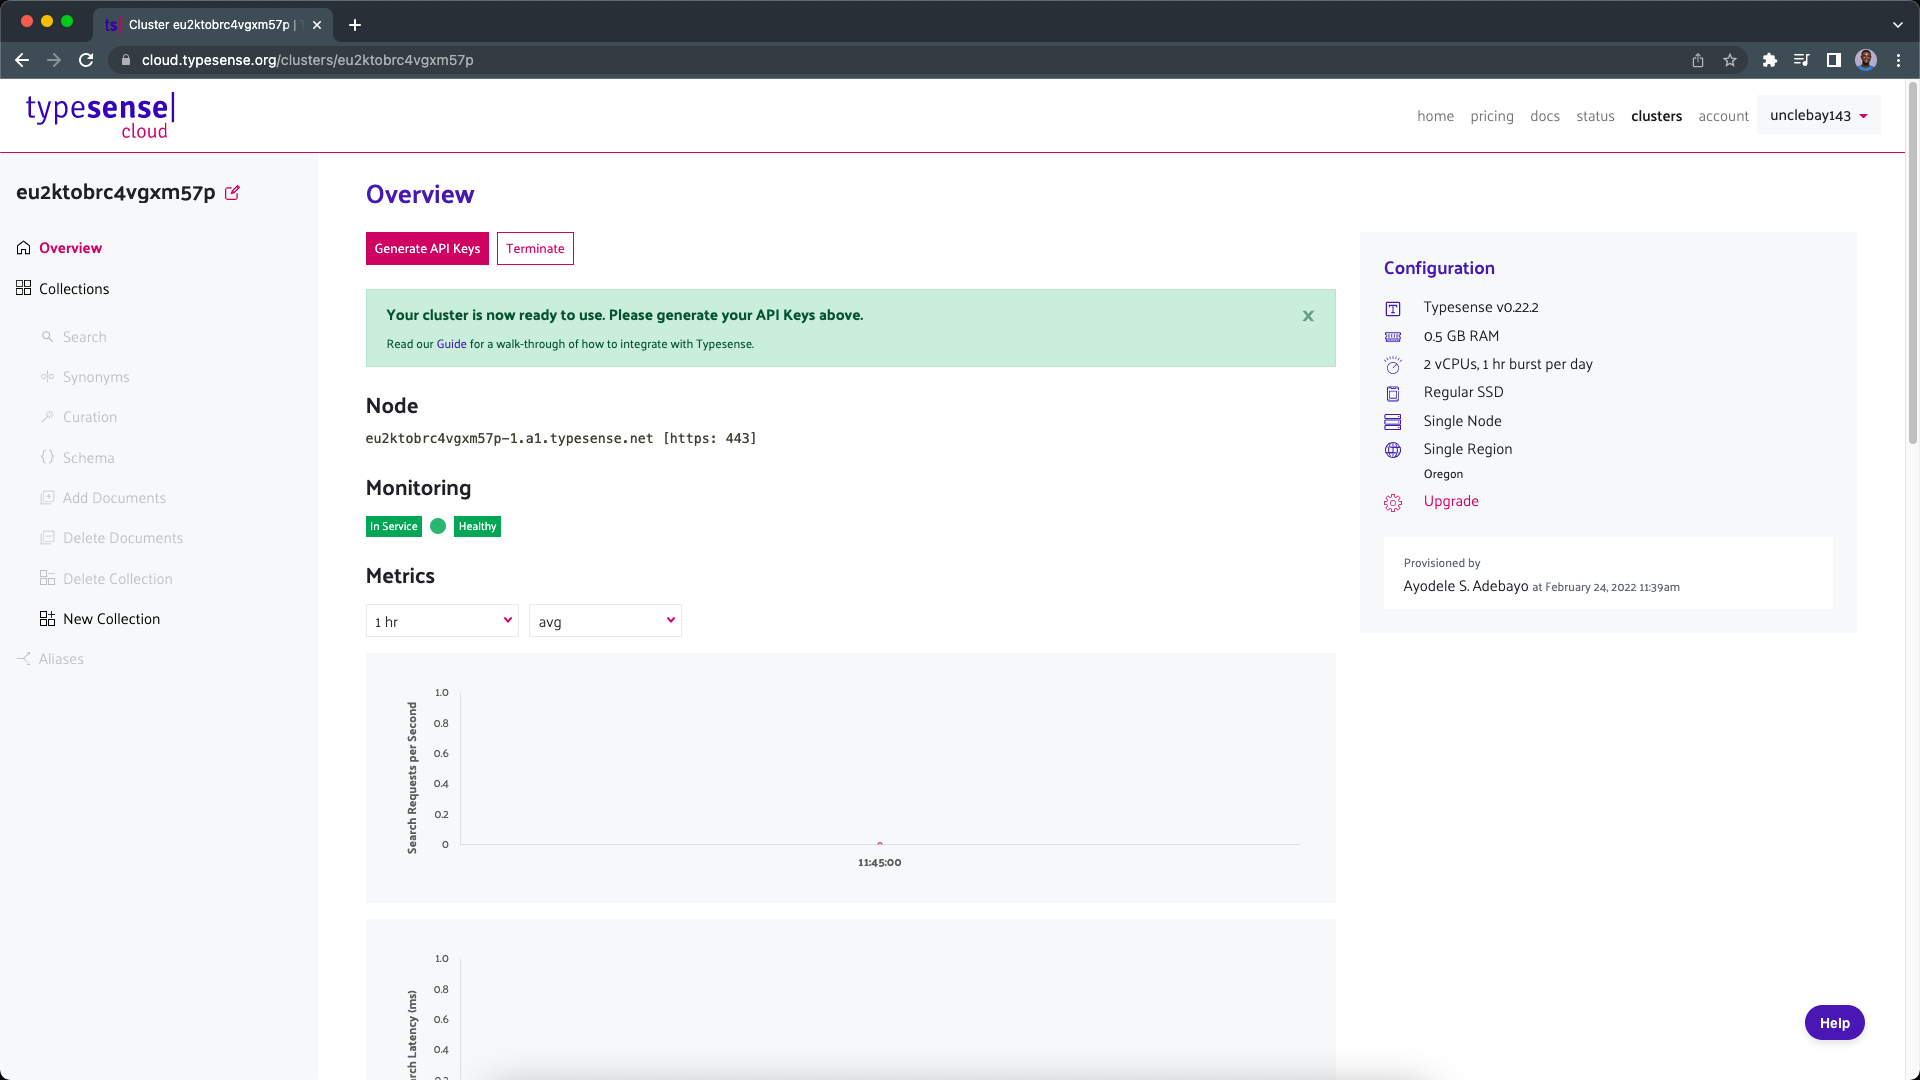
Task: Go to the home nav link
Action: tap(1435, 116)
